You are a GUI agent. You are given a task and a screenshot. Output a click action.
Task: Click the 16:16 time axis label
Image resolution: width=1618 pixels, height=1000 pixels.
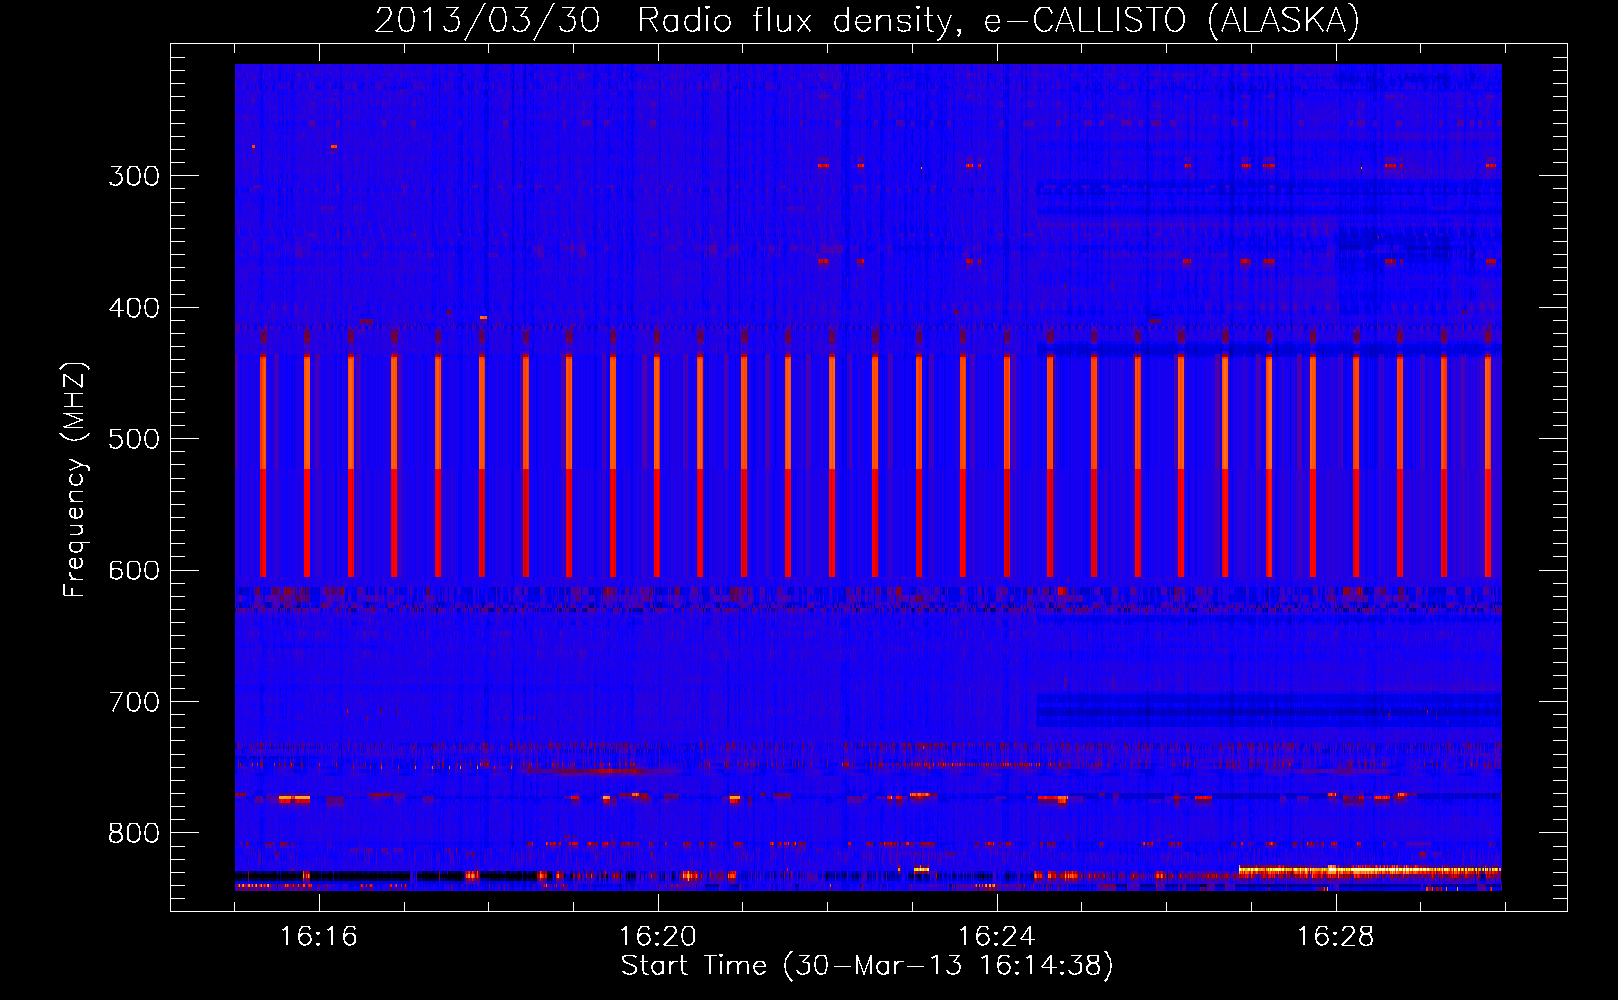[x=319, y=937]
